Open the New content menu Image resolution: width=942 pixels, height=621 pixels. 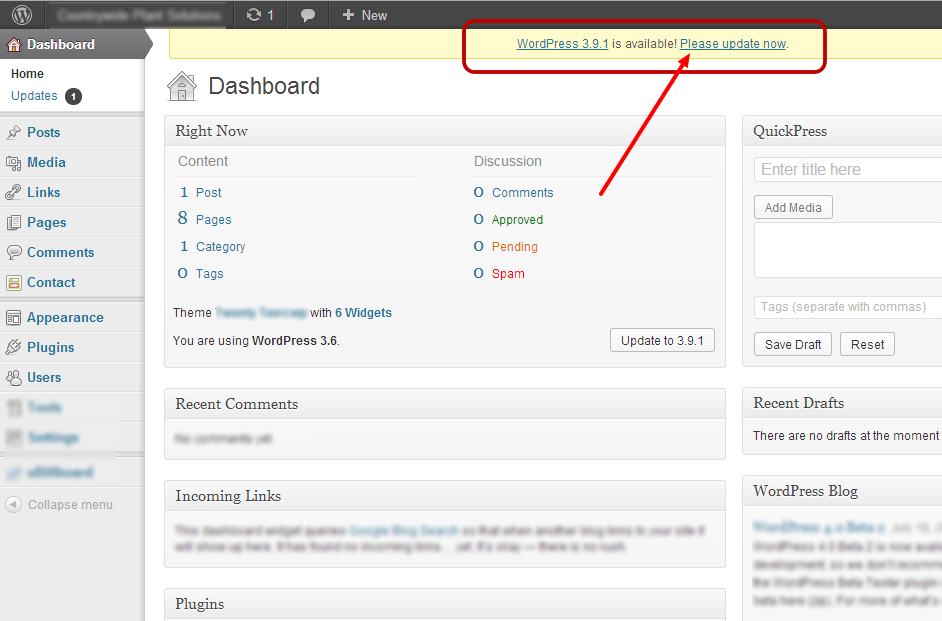[x=365, y=15]
